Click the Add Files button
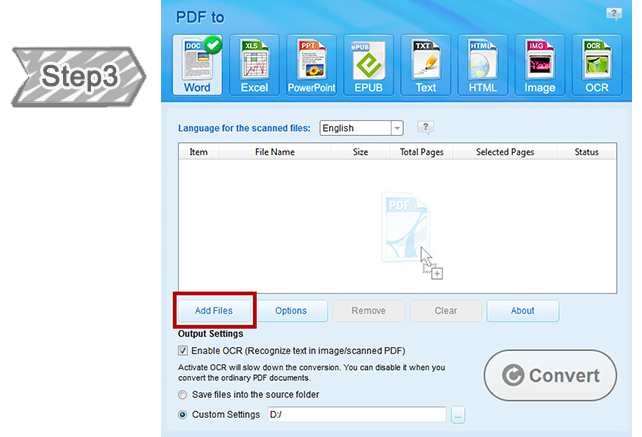Image resolution: width=642 pixels, height=437 pixels. point(215,311)
